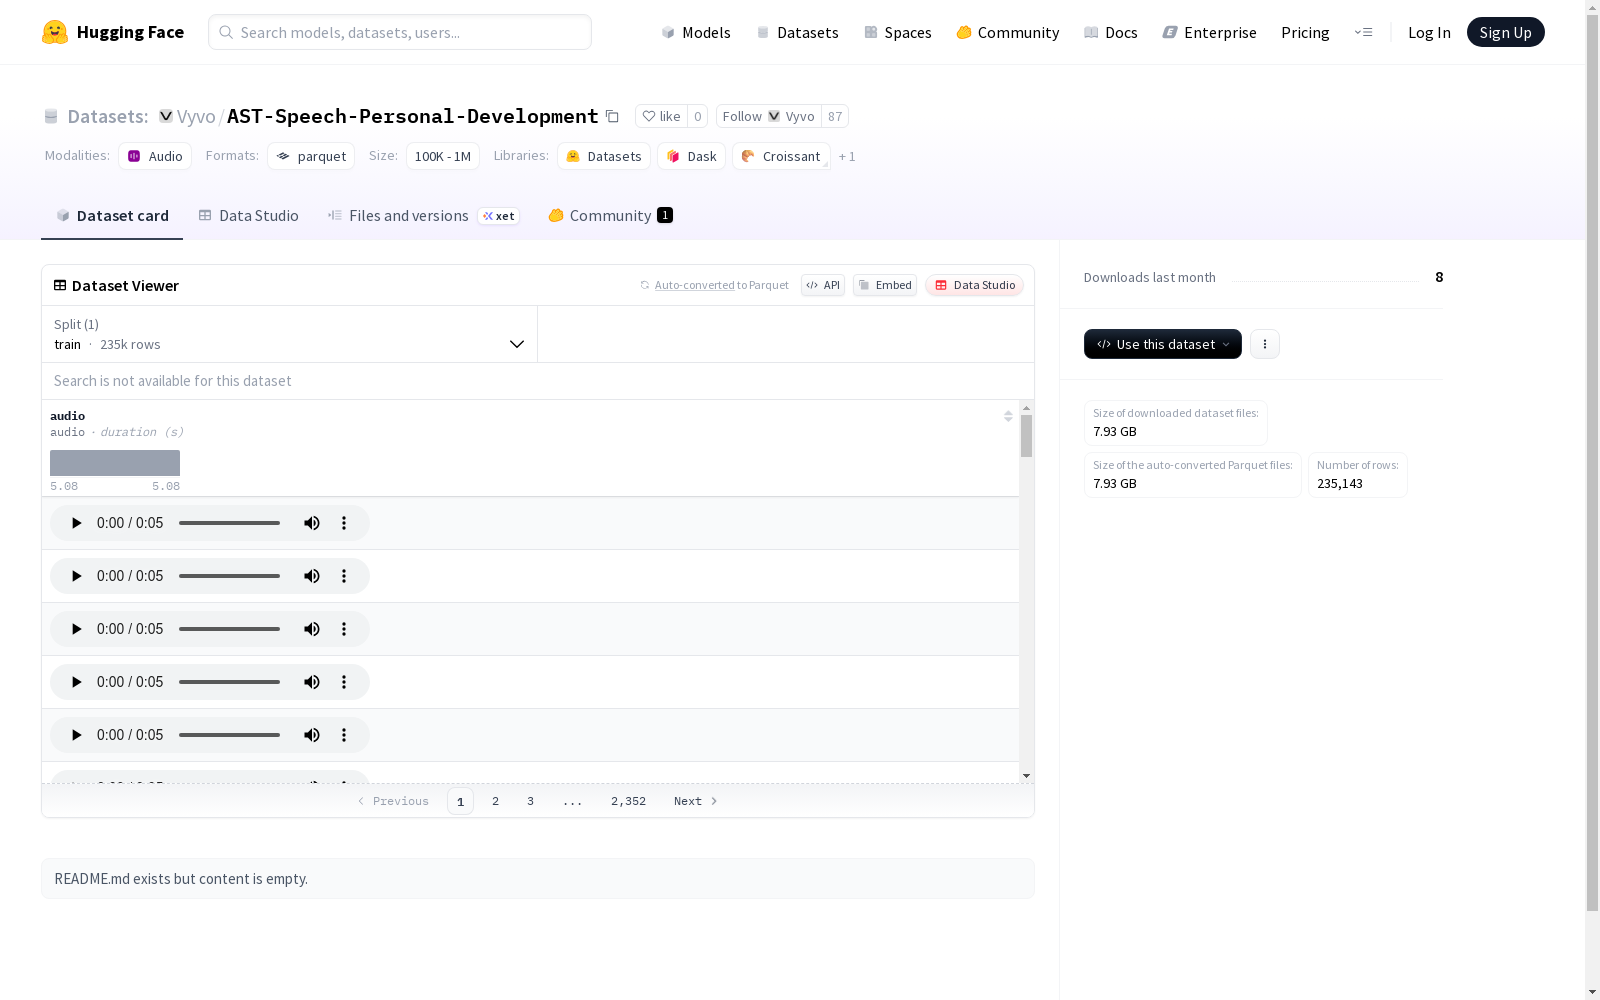
Task: Mute the fifth audio player
Action: tap(312, 735)
